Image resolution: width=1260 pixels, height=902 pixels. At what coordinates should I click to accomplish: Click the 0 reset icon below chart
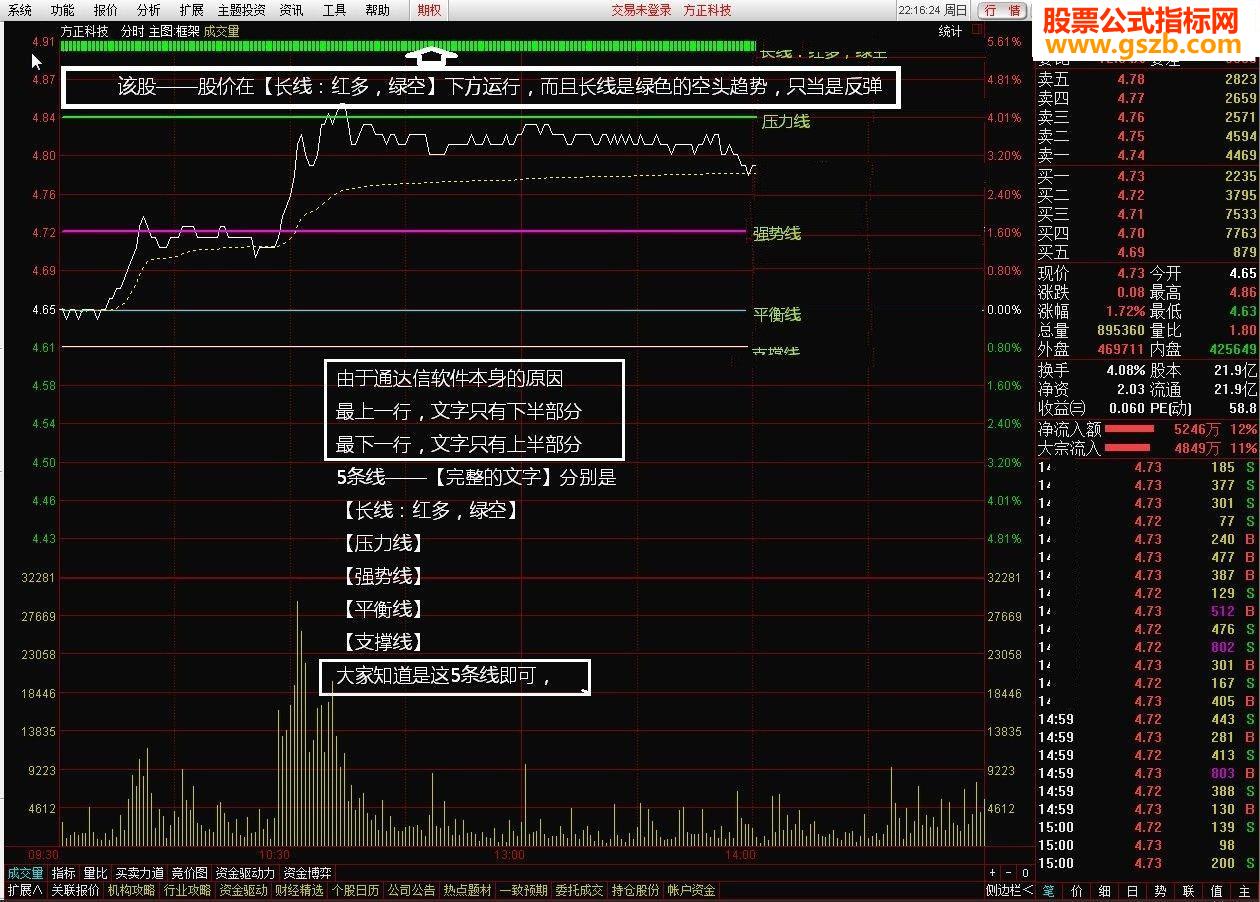pyautogui.click(x=1026, y=873)
